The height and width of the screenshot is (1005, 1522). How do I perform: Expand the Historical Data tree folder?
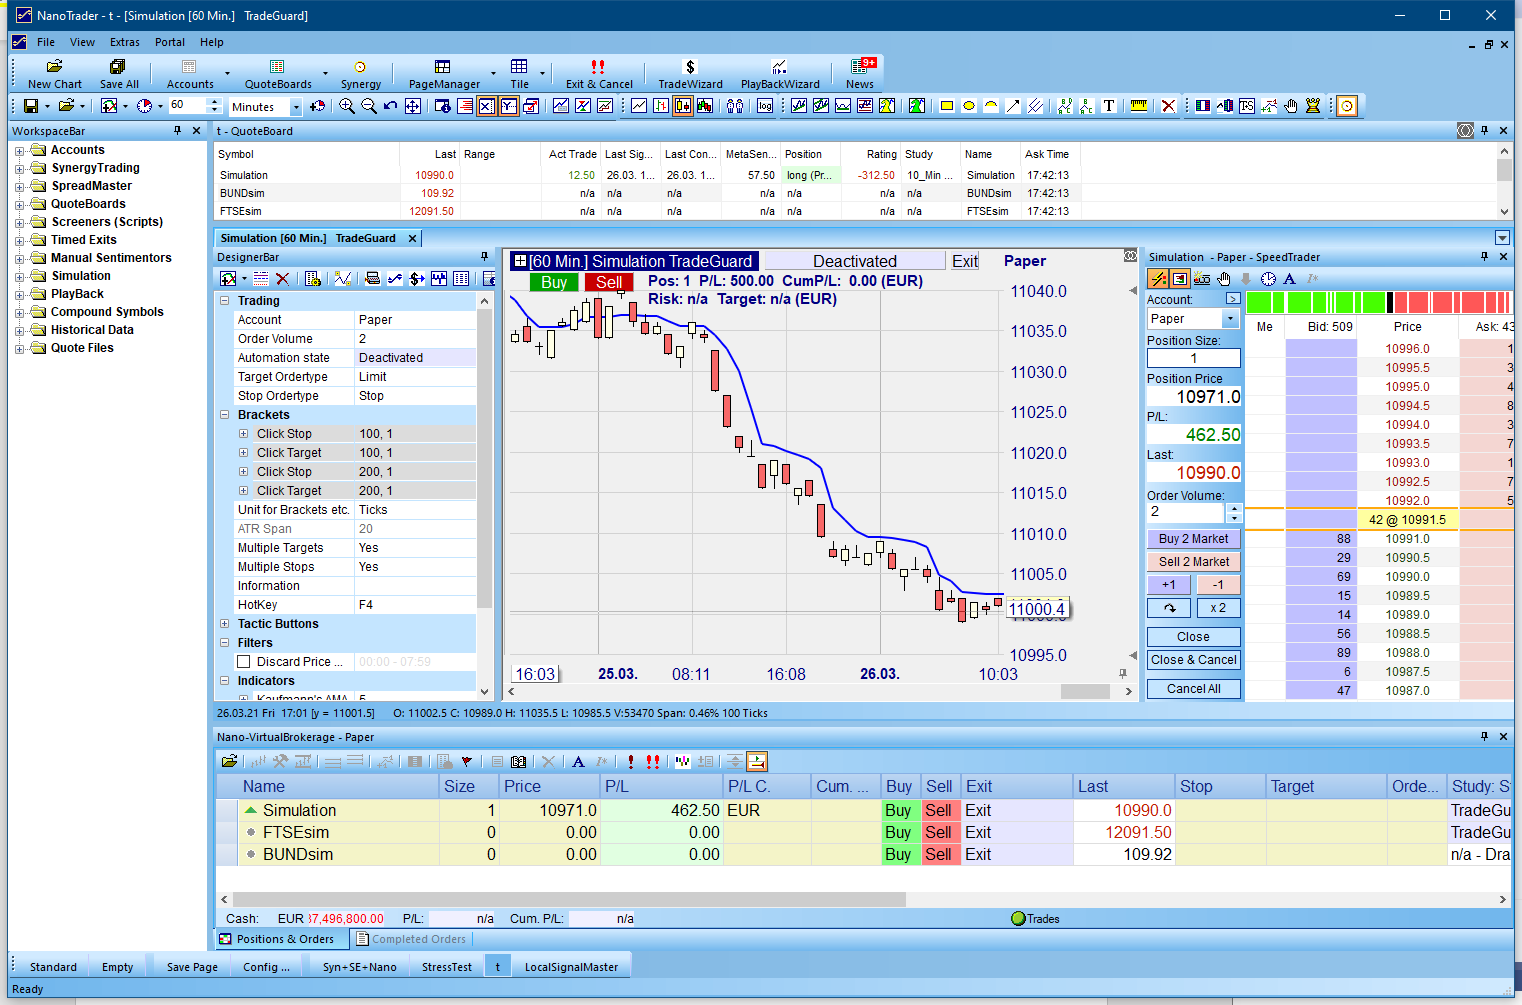(x=19, y=331)
